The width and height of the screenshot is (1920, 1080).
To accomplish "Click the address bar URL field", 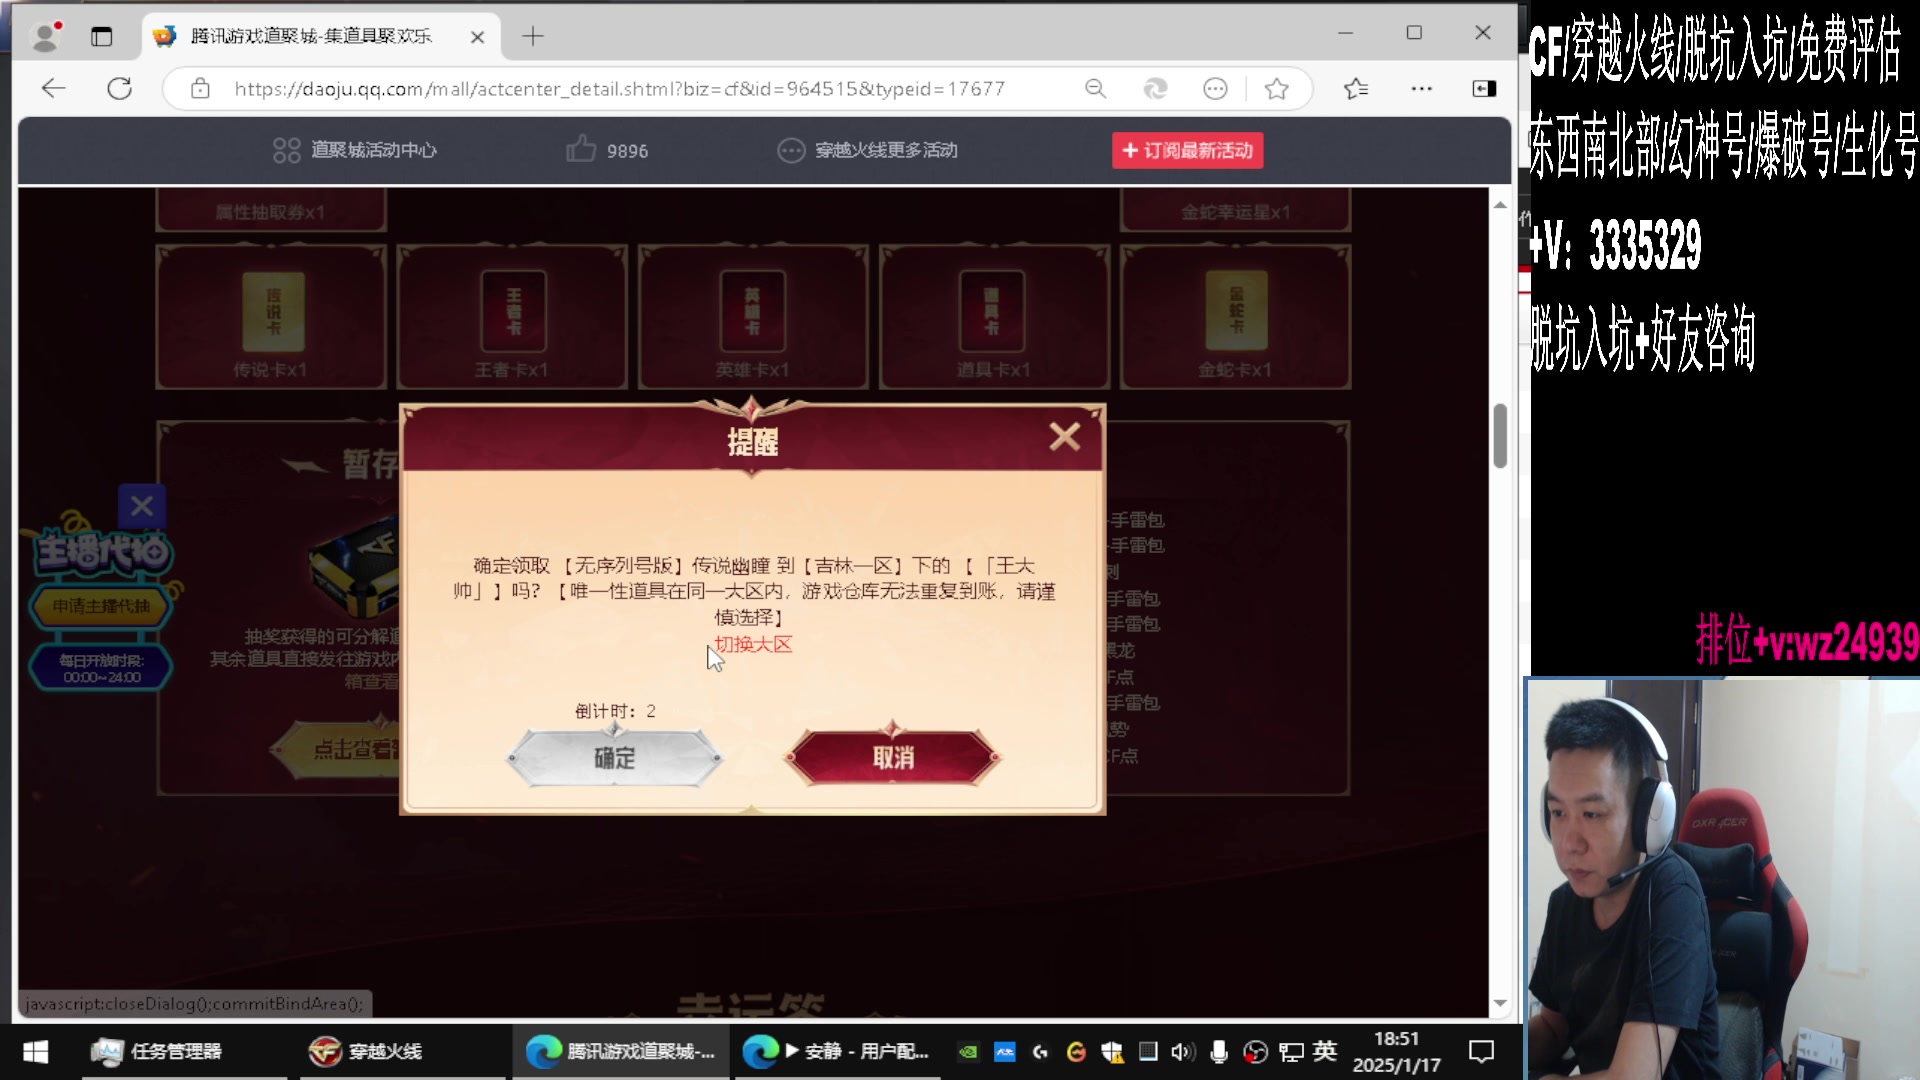I will [620, 89].
